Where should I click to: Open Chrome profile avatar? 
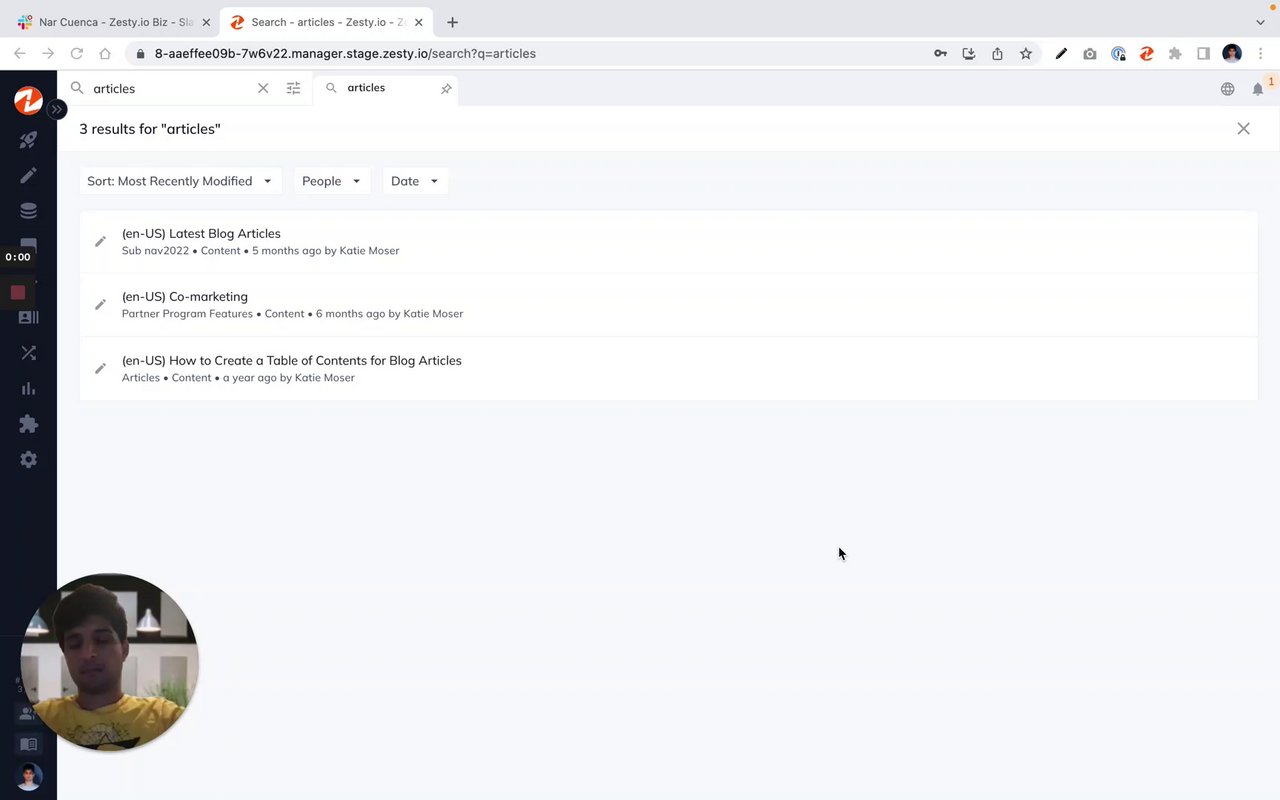1232,54
